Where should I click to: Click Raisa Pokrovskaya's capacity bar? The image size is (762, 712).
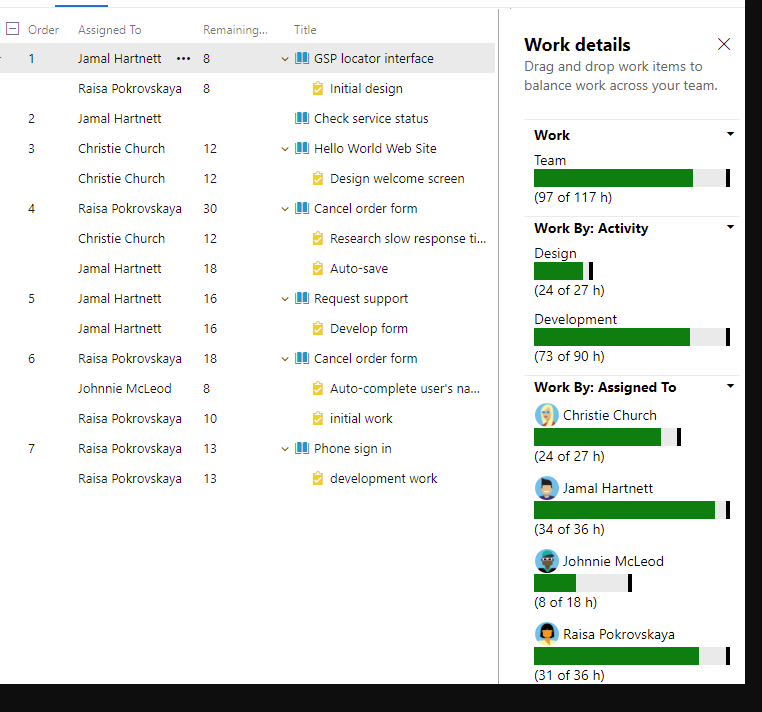click(632, 656)
